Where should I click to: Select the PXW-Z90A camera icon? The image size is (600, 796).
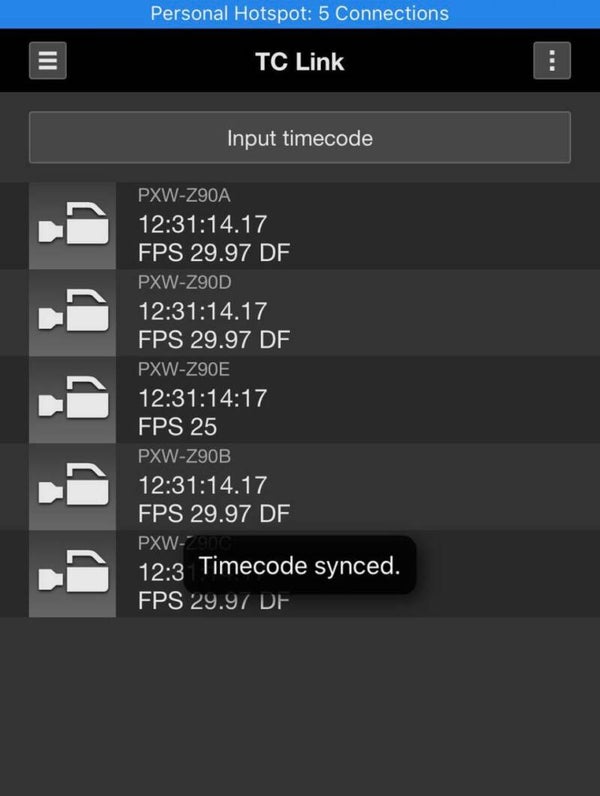pyautogui.click(x=73, y=226)
